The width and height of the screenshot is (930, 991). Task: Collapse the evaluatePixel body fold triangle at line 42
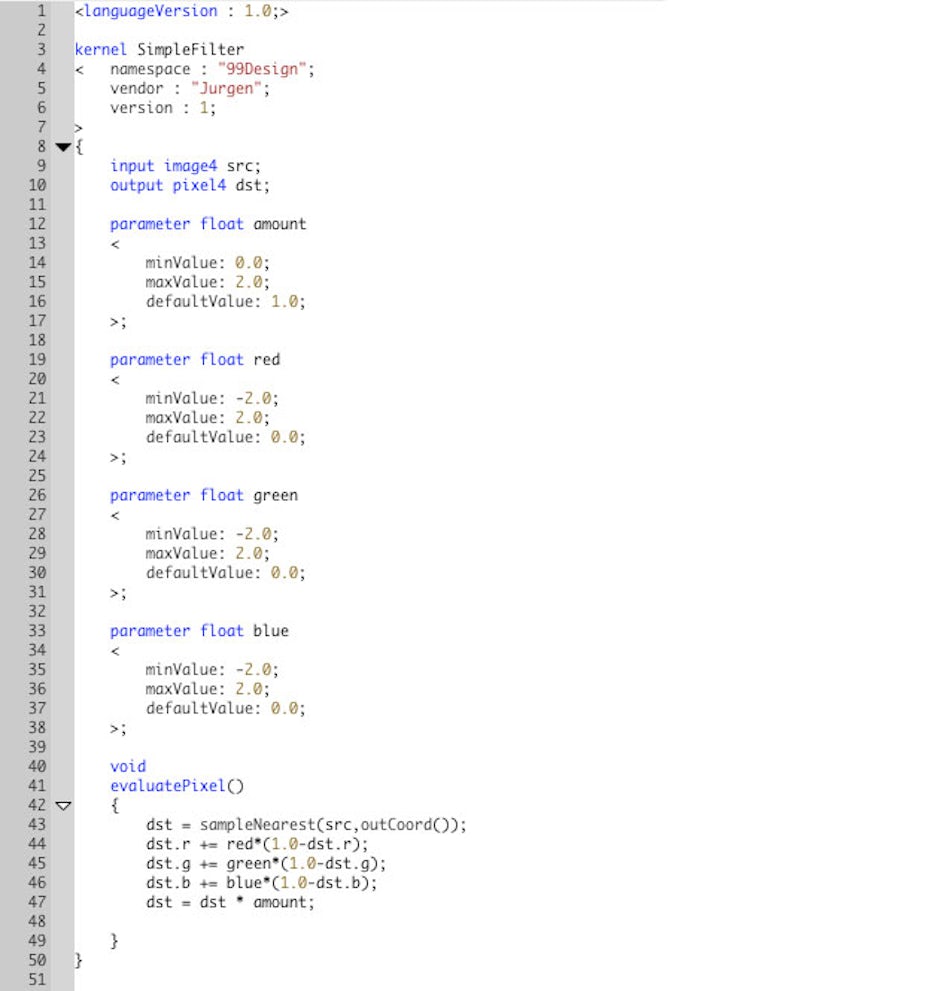click(x=63, y=805)
